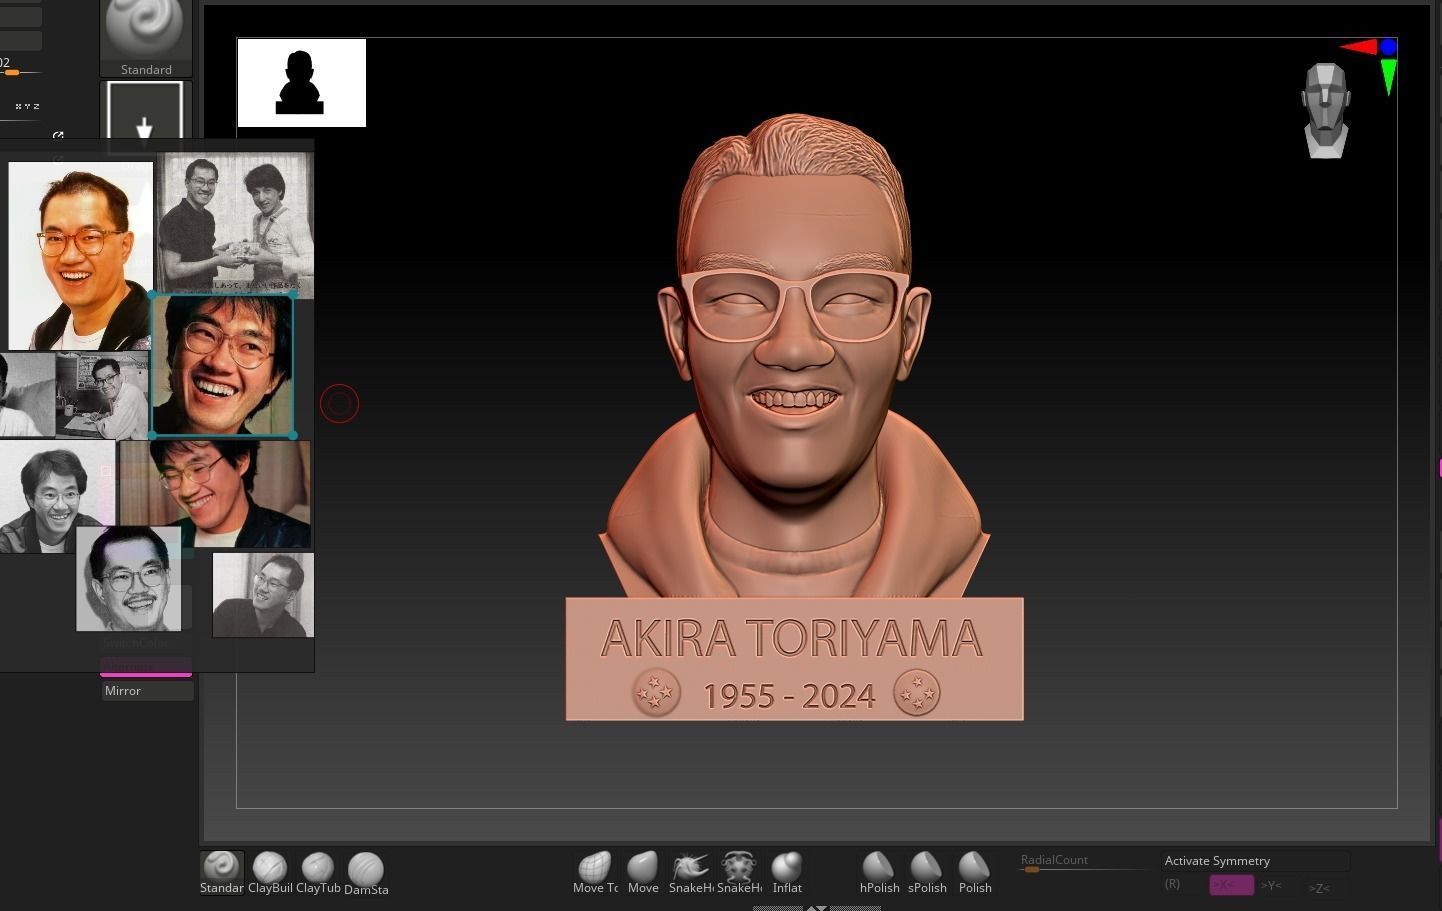Click the blue Z axis dot
Image resolution: width=1442 pixels, height=911 pixels.
coord(1388,47)
